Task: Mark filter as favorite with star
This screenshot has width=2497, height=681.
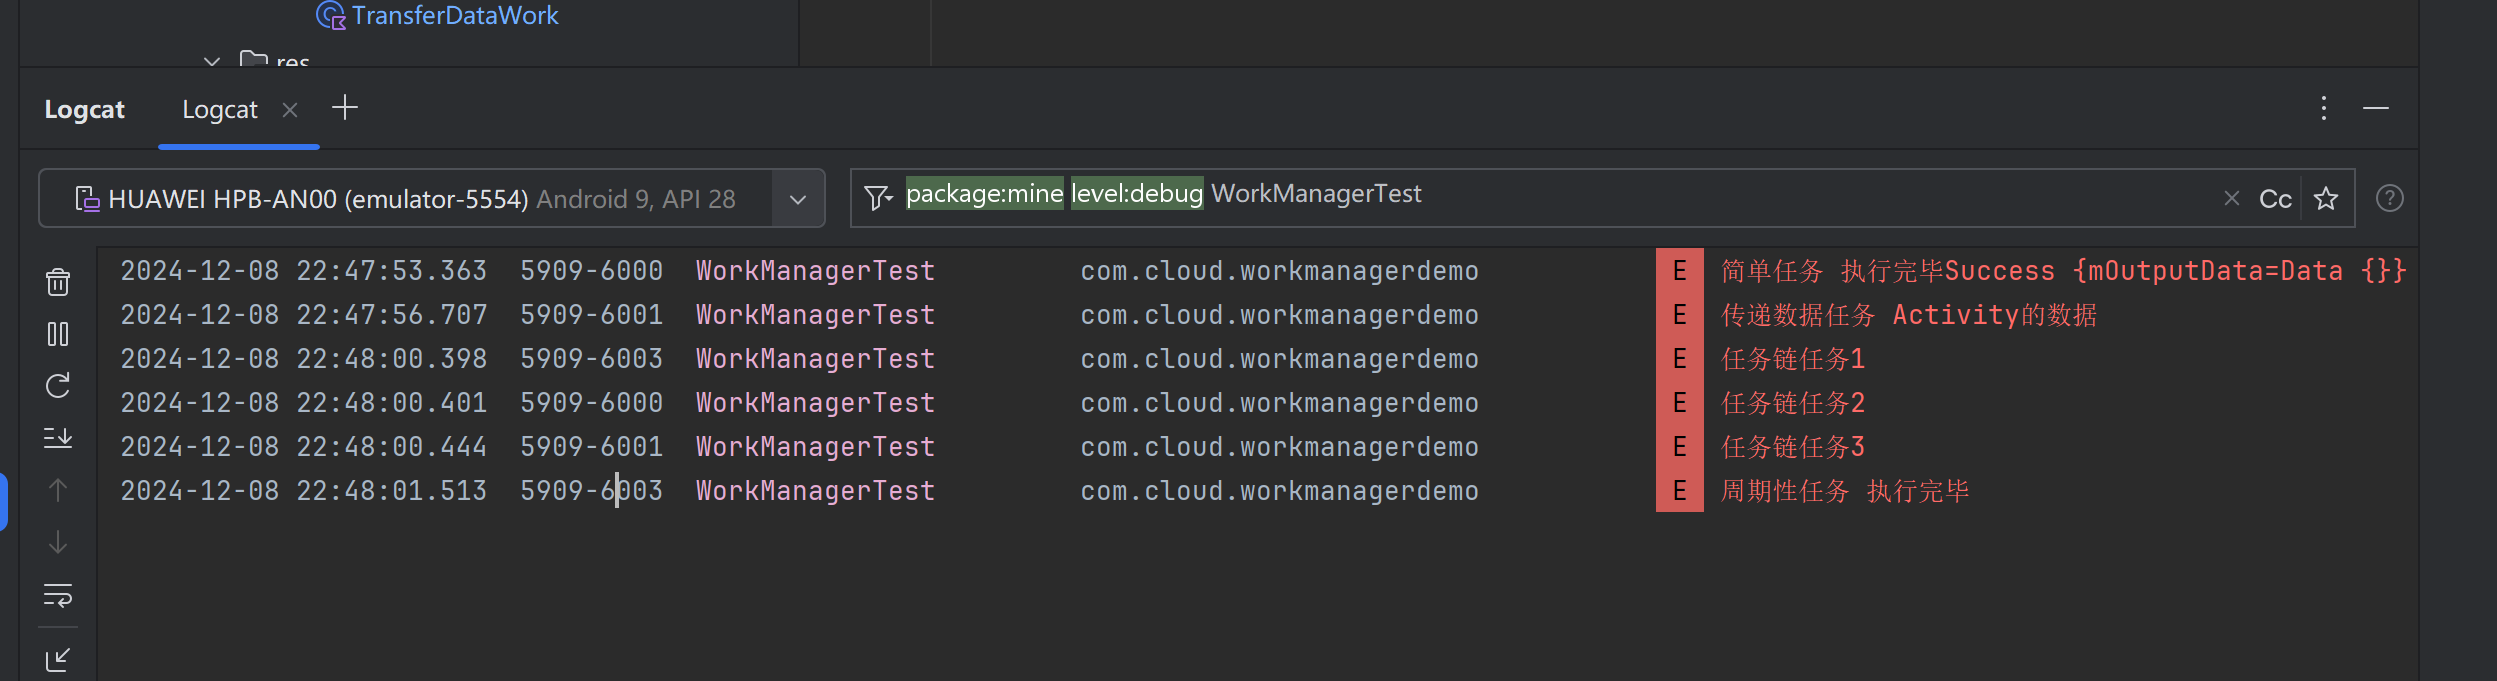Action: (2326, 199)
